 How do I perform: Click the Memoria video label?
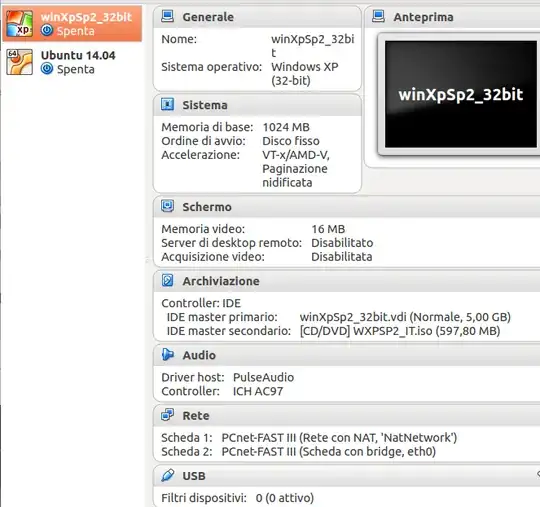[x=203, y=229]
